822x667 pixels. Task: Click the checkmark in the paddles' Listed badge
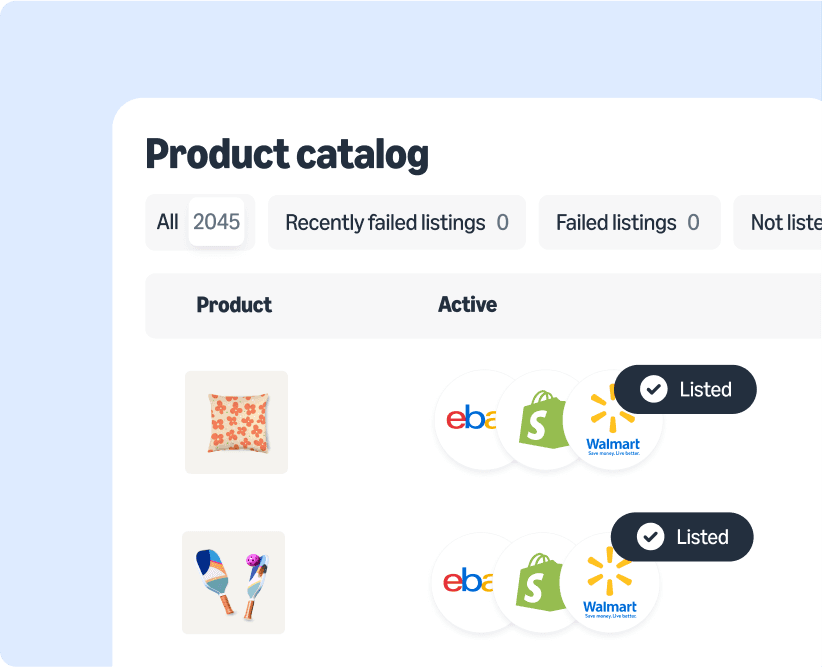(x=650, y=537)
